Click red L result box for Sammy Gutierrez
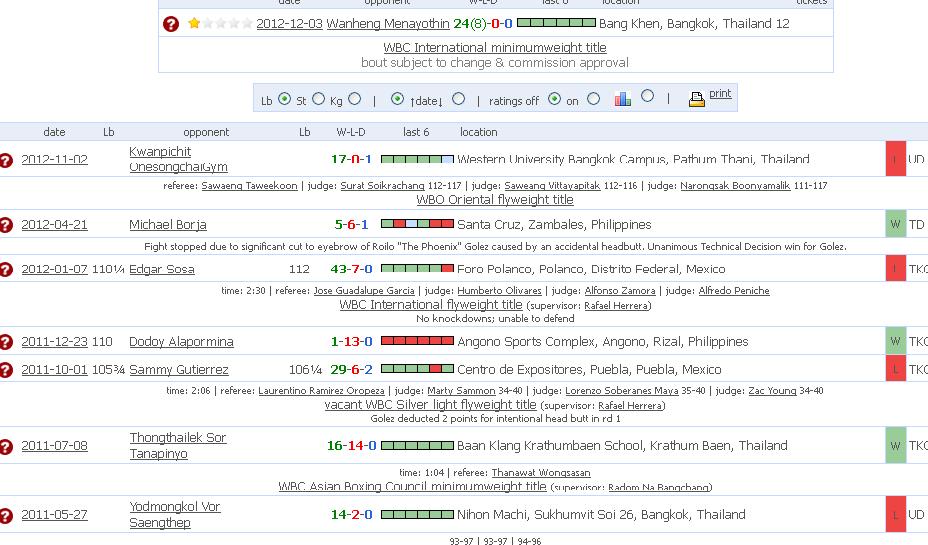Viewport: 928px width, 545px height. click(x=895, y=369)
